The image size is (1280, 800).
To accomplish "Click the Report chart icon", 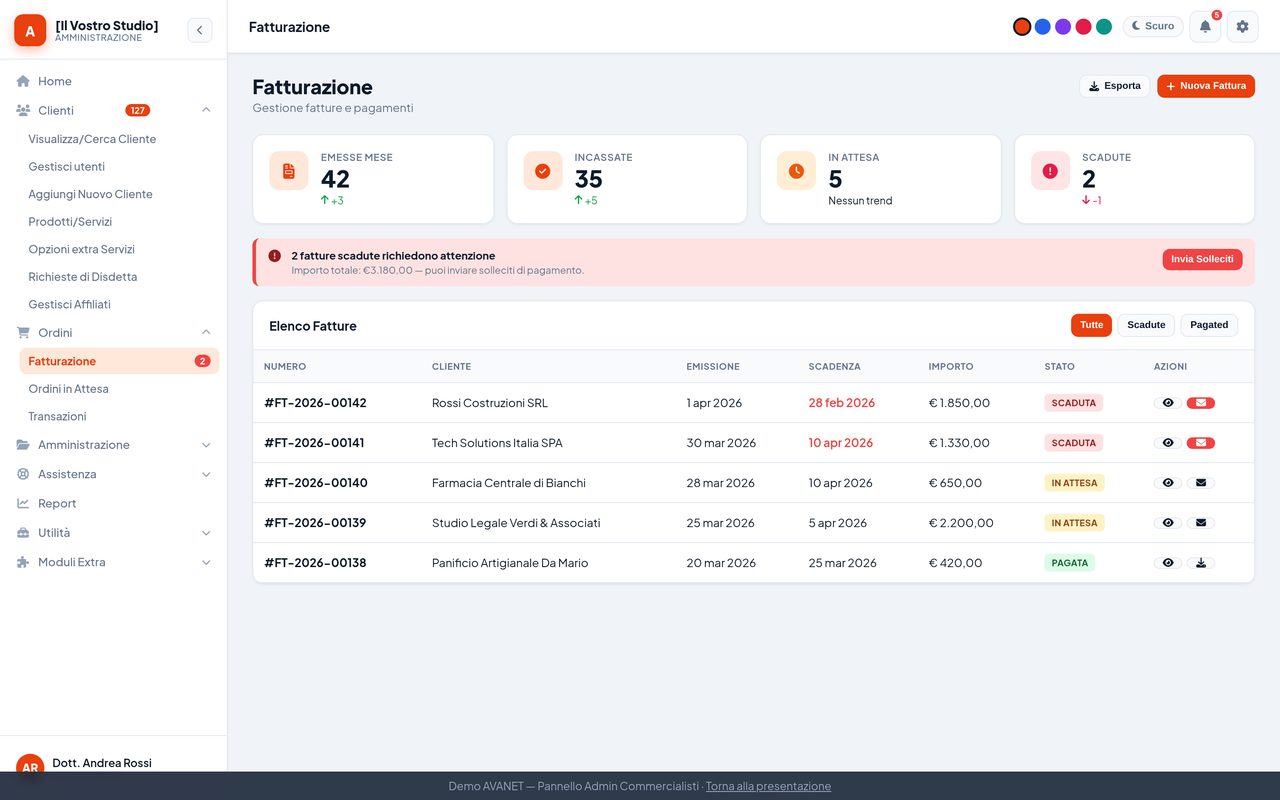I will [23, 503].
